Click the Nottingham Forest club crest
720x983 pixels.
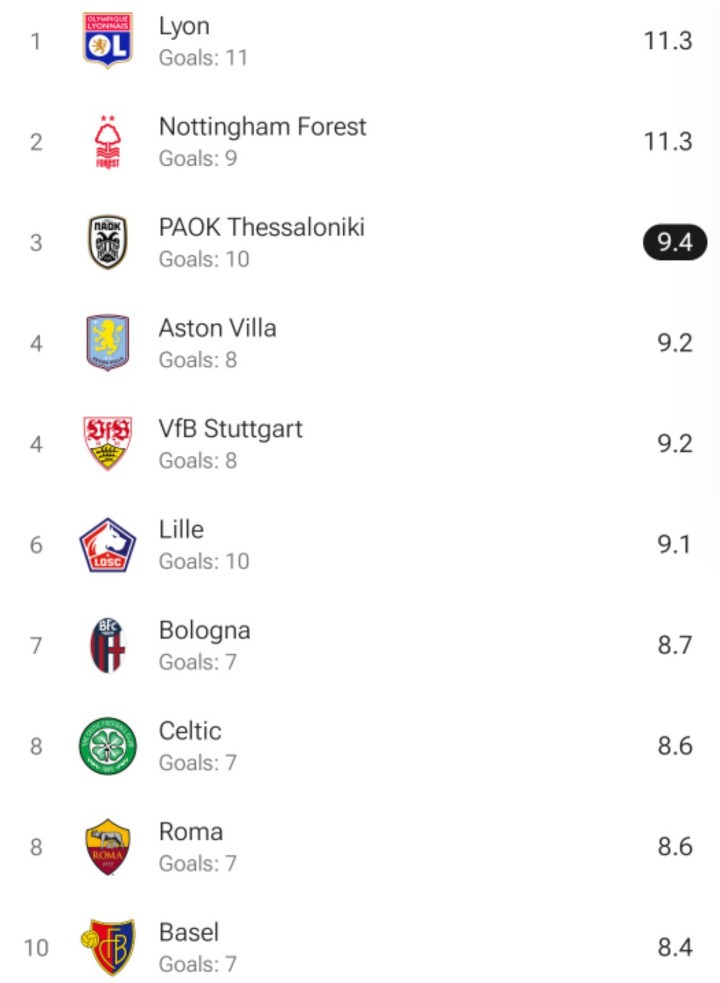pyautogui.click(x=107, y=142)
